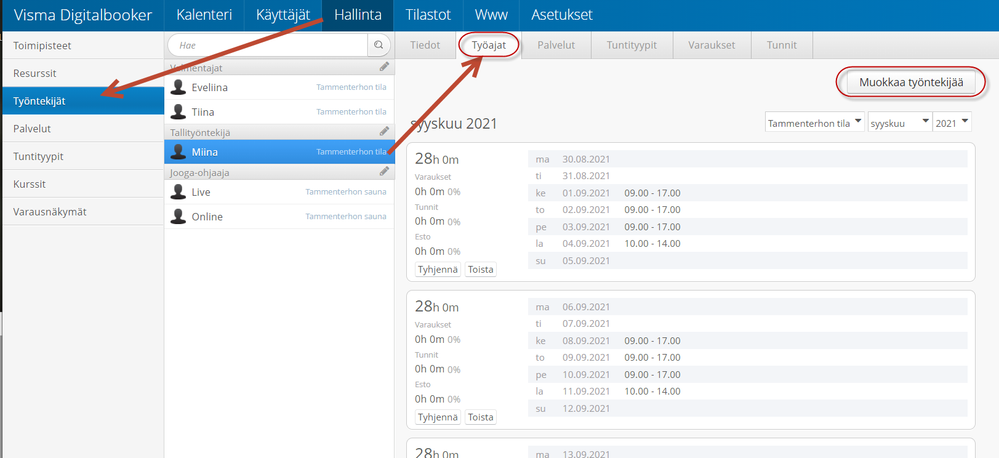Click Toista in the second week card
The height and width of the screenshot is (458, 999).
(481, 417)
